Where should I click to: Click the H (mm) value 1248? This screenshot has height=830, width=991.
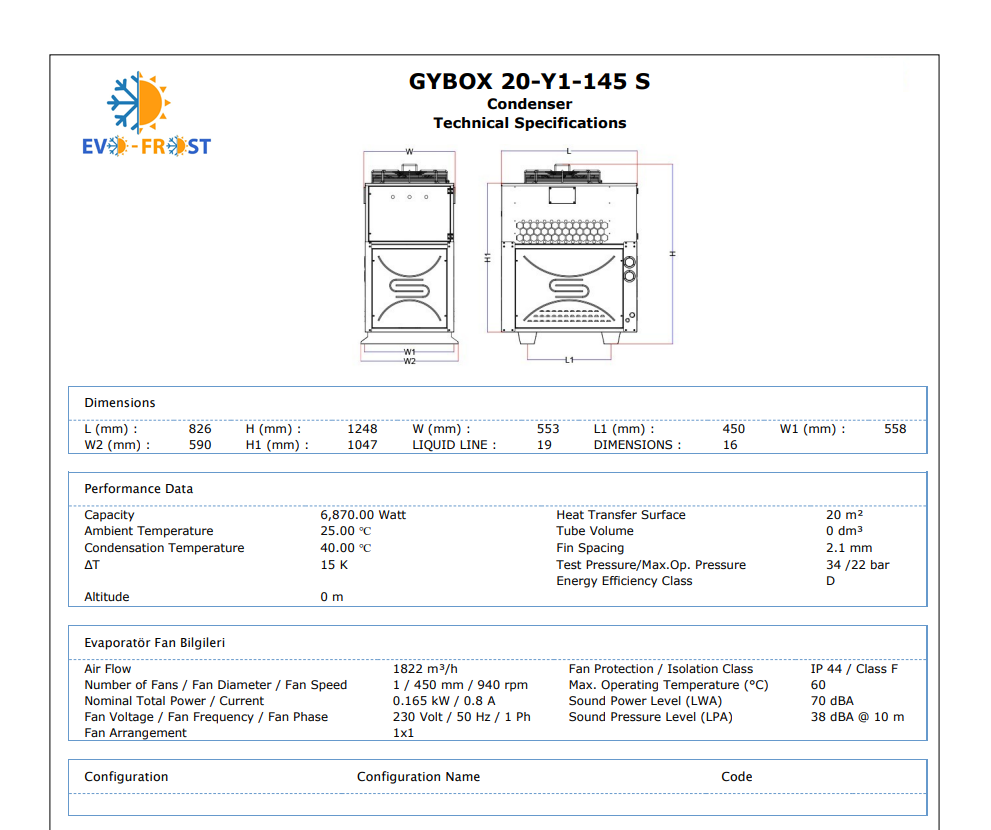tap(362, 429)
